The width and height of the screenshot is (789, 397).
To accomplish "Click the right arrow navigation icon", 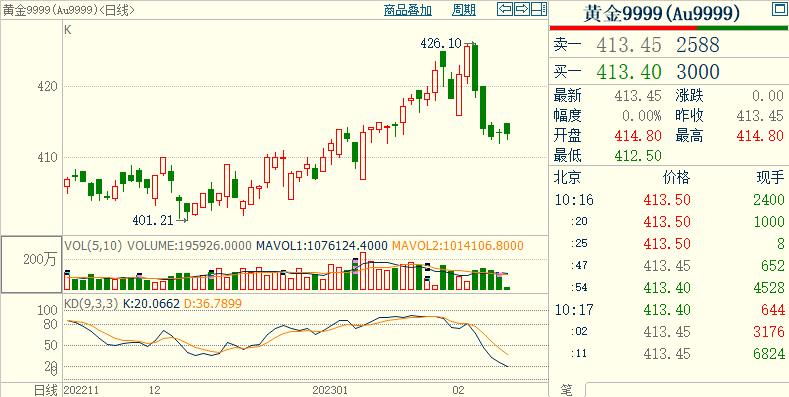I will (x=522, y=9).
